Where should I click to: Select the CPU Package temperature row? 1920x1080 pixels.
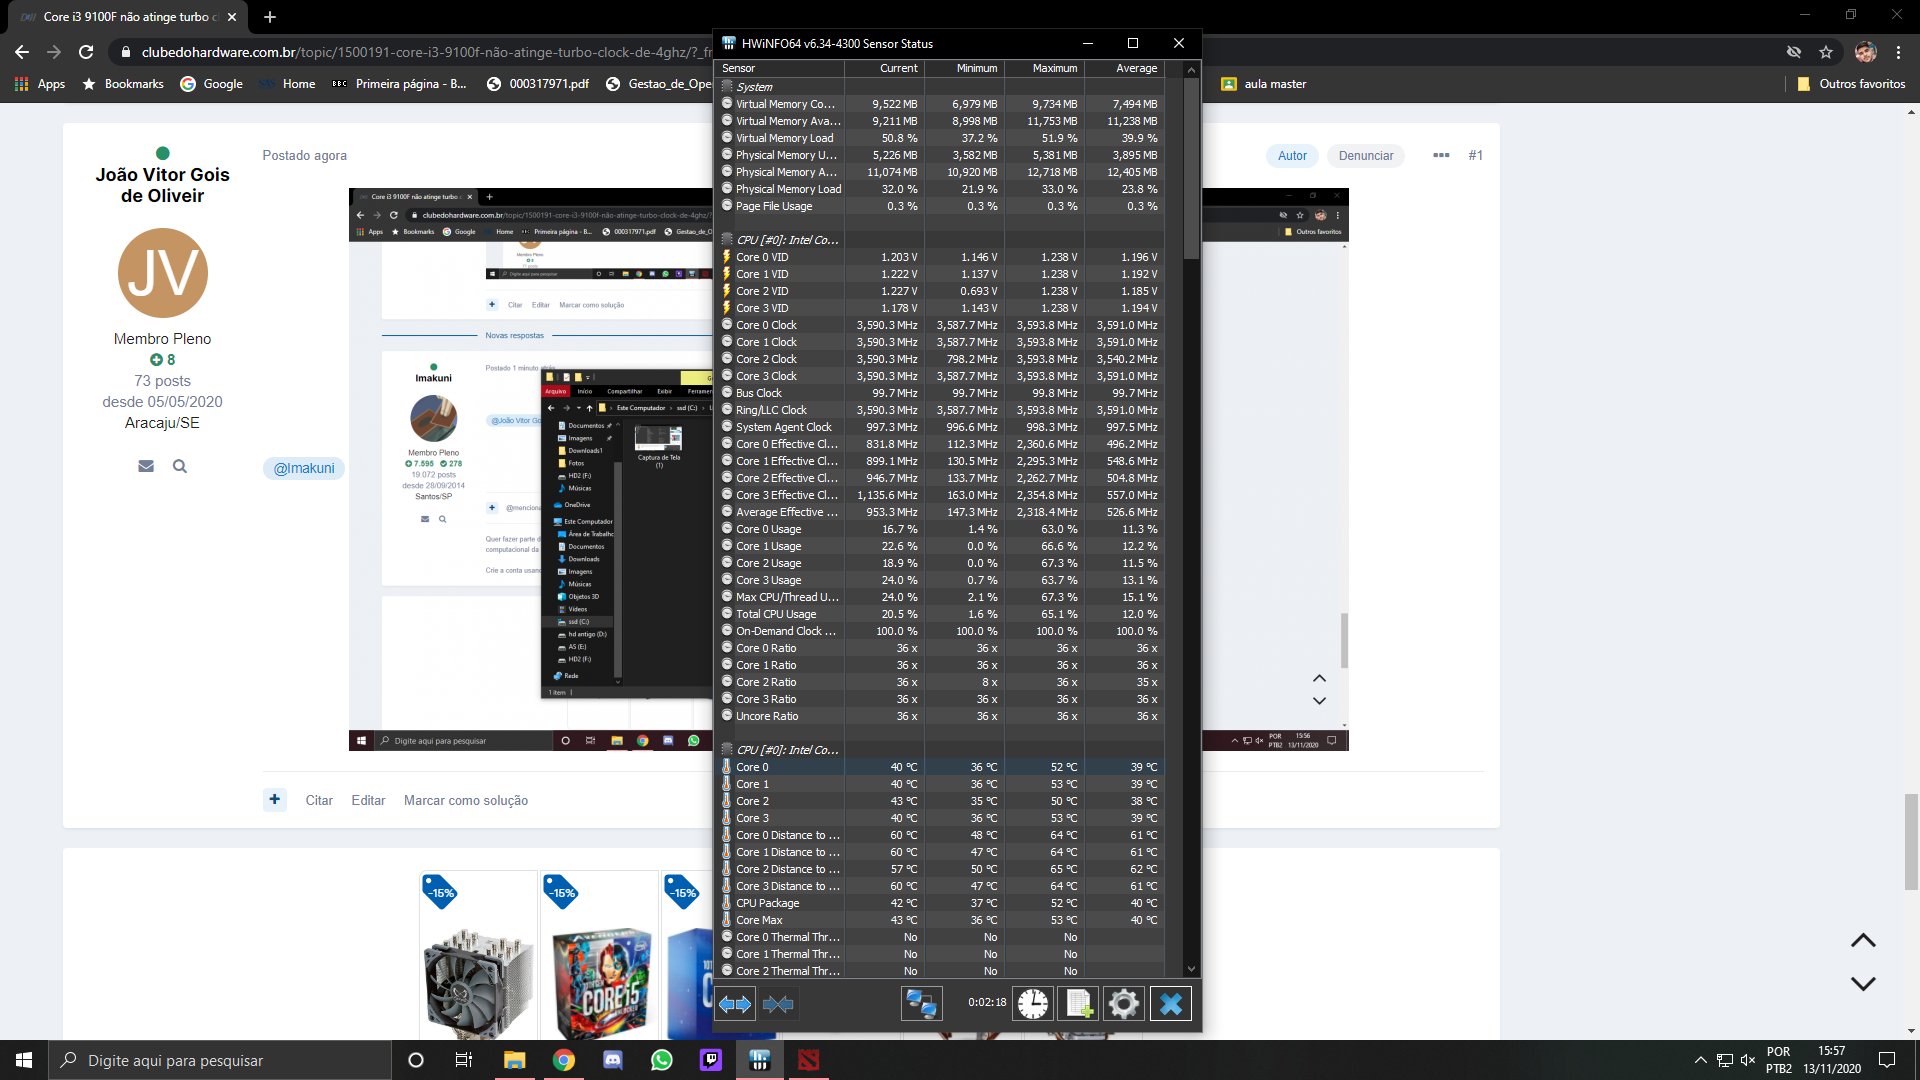[x=941, y=903]
